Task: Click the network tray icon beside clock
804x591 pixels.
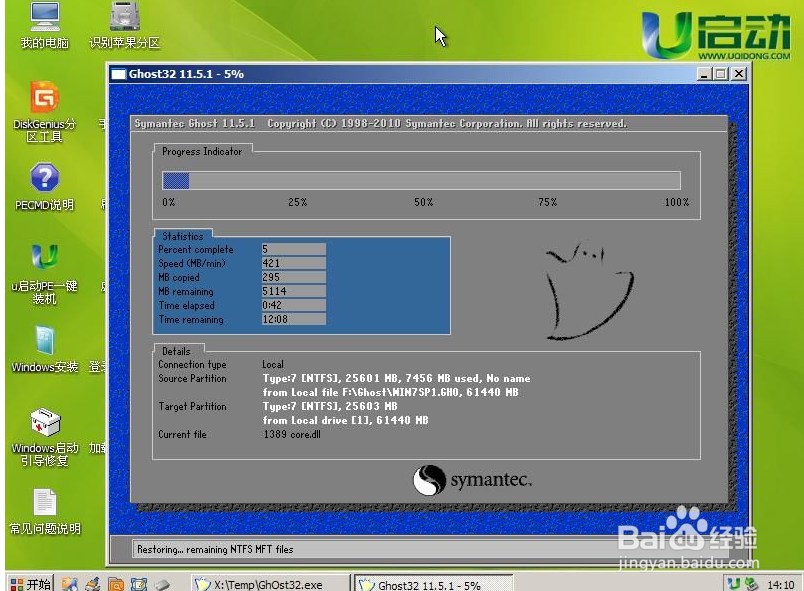Action: coord(751,584)
